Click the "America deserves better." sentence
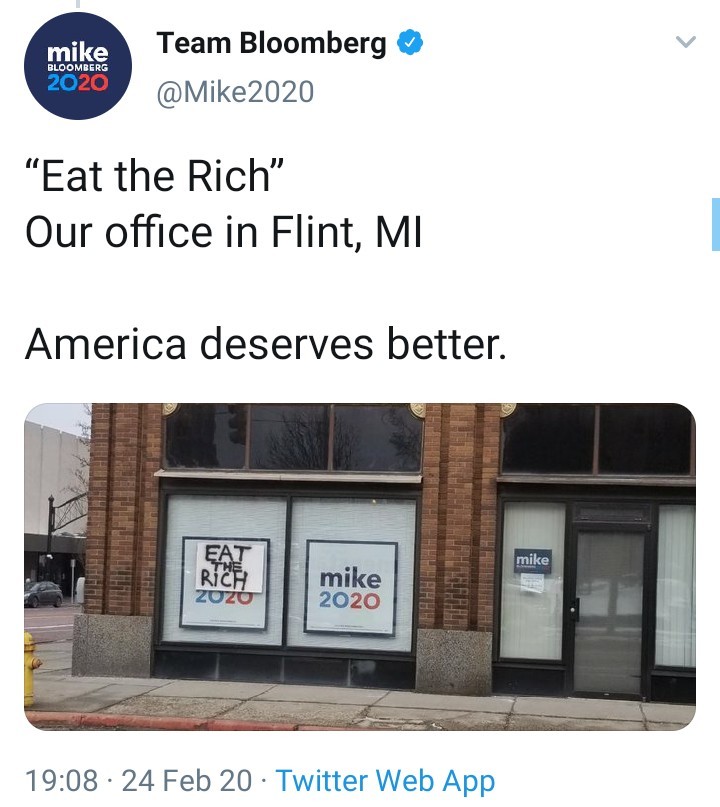Viewport: 720px width, 807px height. pos(266,344)
